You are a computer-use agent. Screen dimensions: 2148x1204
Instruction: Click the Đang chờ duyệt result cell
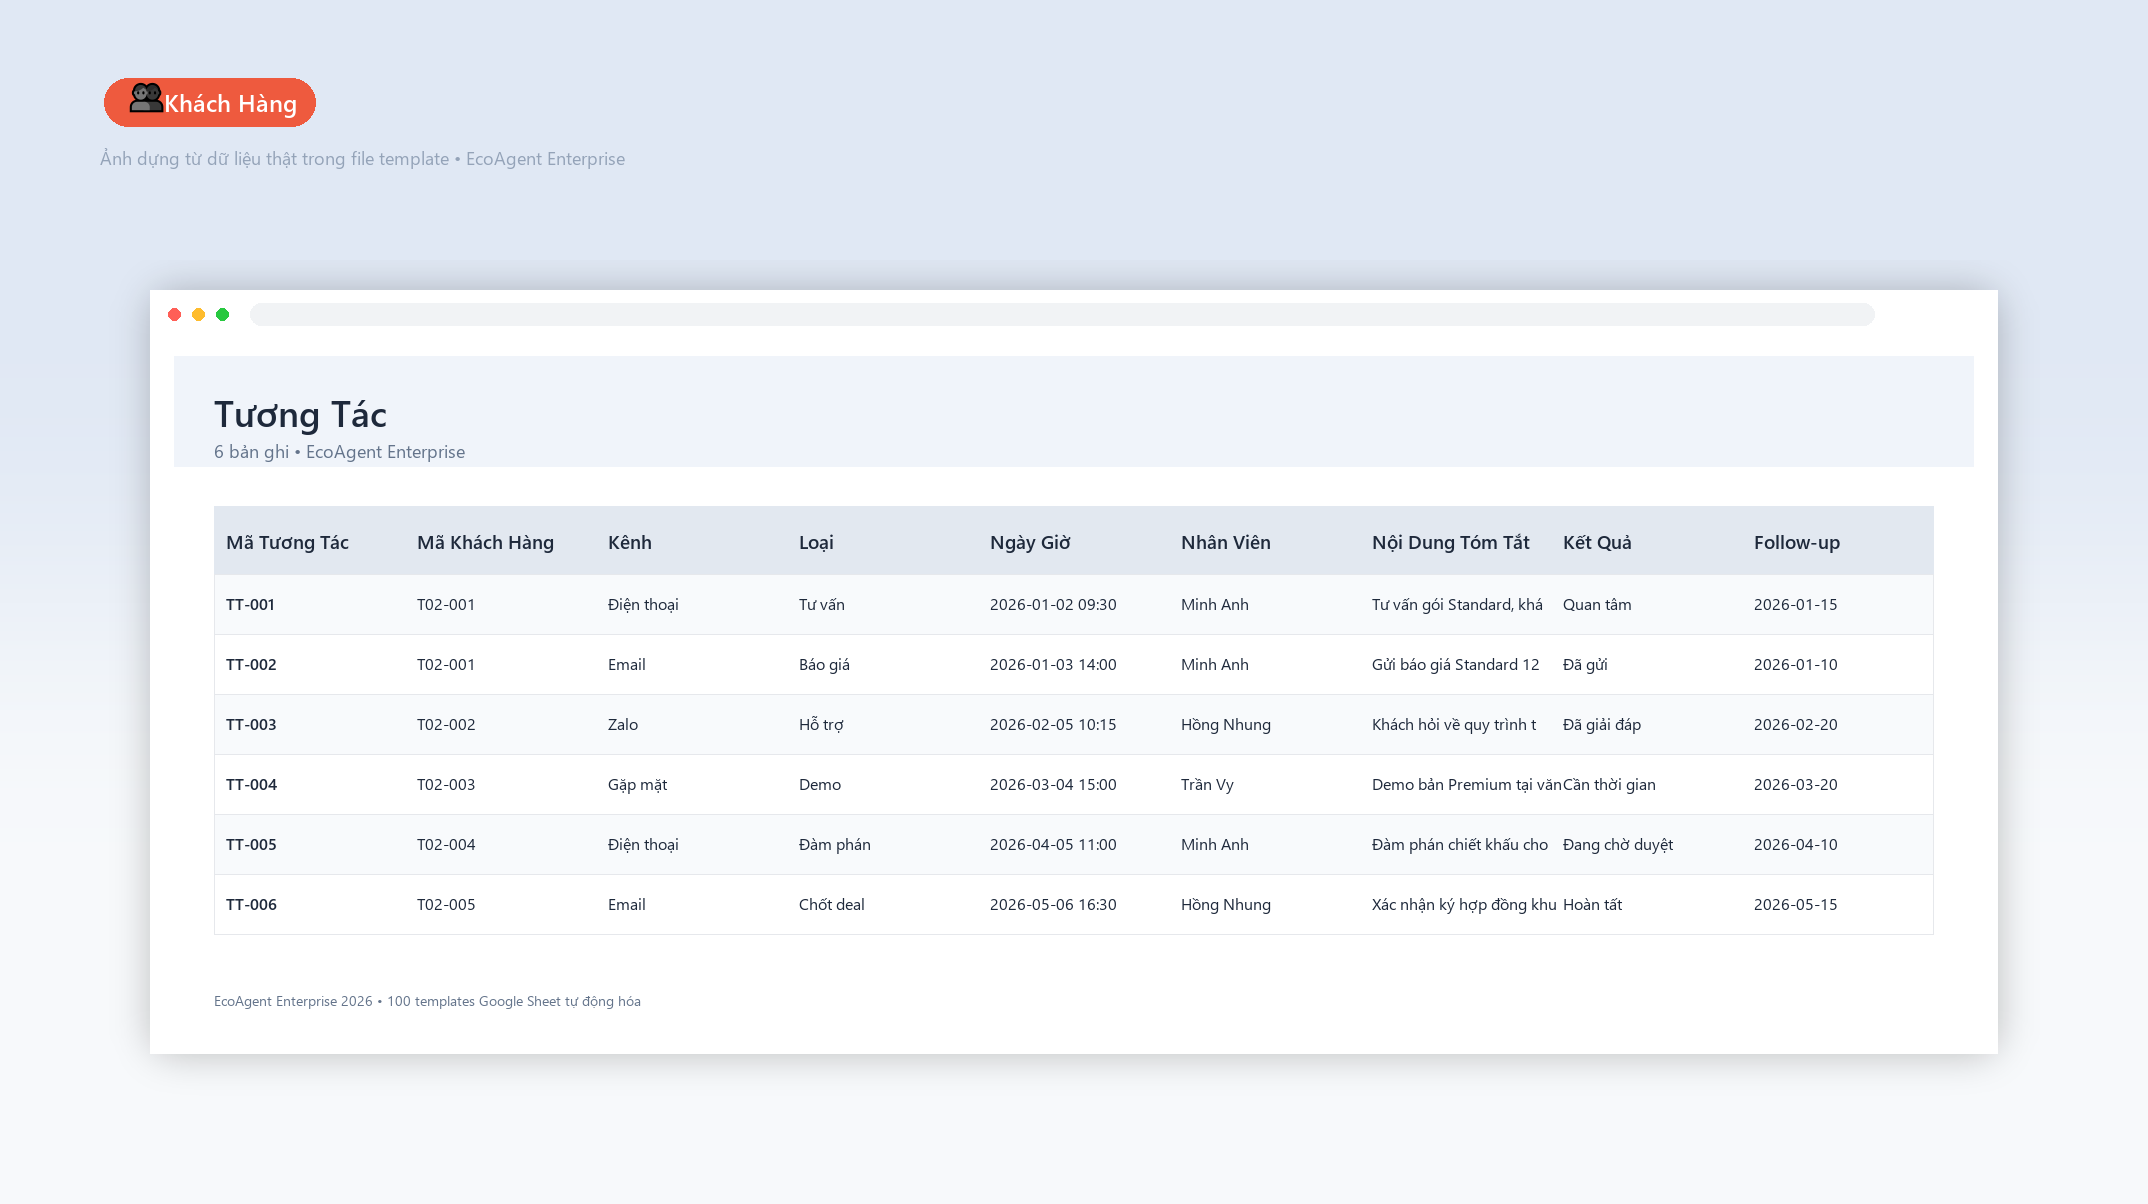click(x=1618, y=844)
